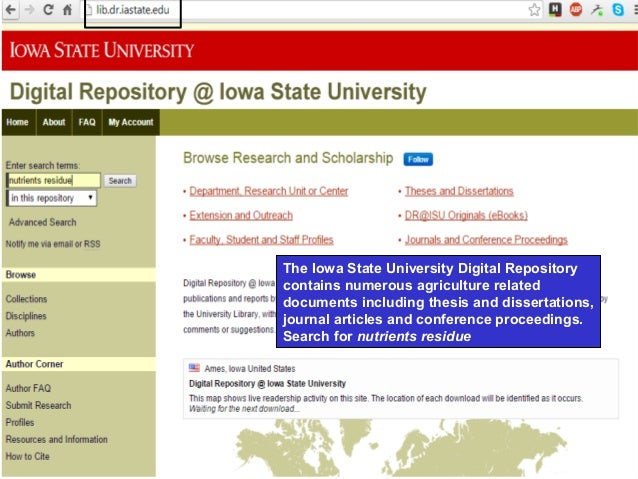Click the 'Ames, Iowa United States' text
This screenshot has width=638, height=479.
pos(250,369)
